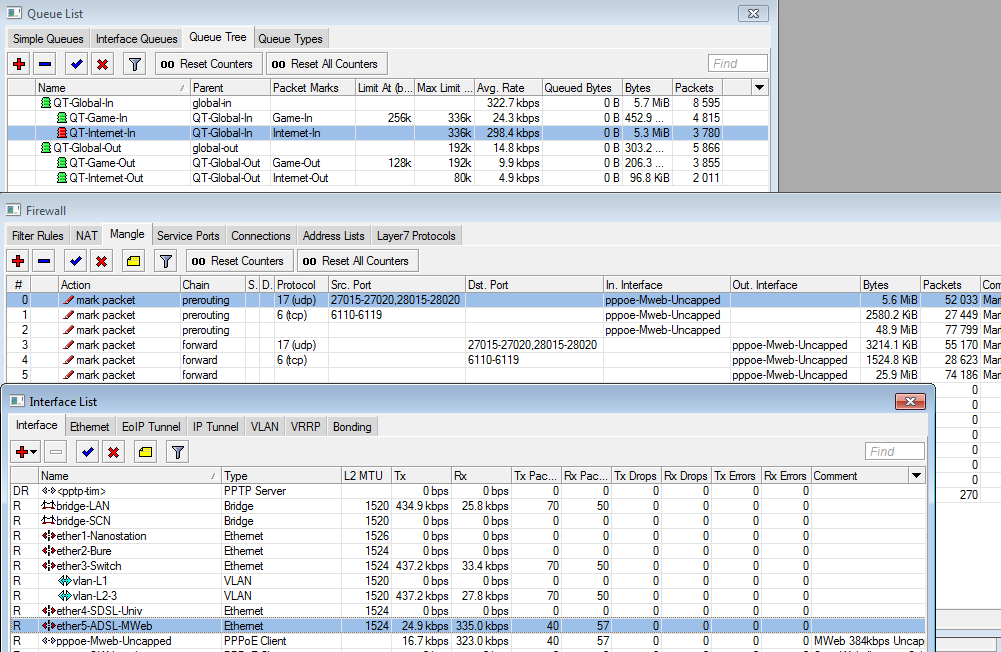
Task: Open the add interface dropdown in Interface List
Action: click(26, 452)
